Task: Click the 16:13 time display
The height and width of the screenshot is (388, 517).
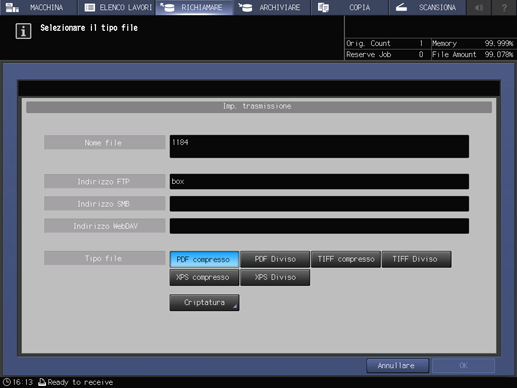Action: tap(23, 382)
